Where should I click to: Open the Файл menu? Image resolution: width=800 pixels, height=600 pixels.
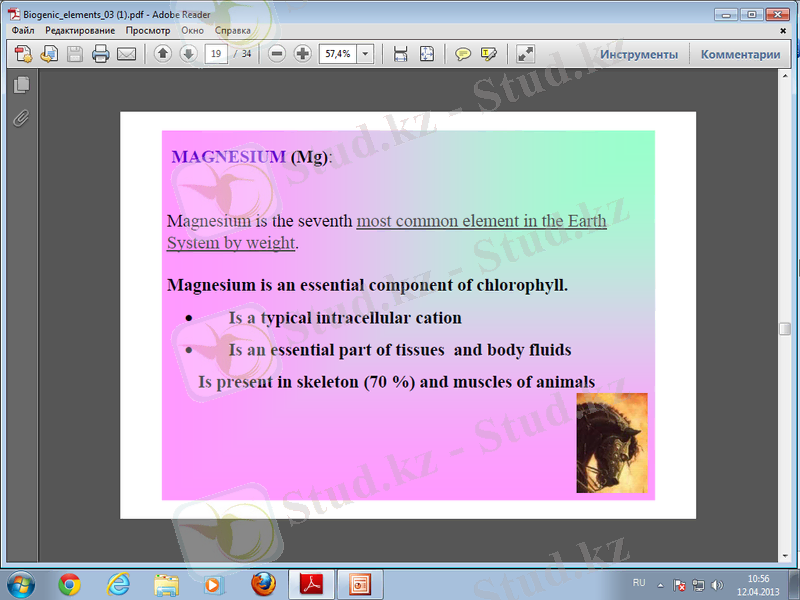[x=23, y=31]
